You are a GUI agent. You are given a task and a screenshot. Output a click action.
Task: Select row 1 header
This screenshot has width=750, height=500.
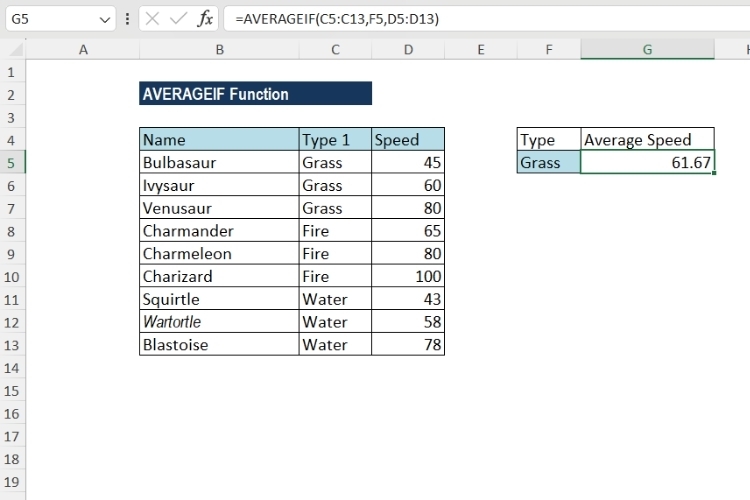11,72
